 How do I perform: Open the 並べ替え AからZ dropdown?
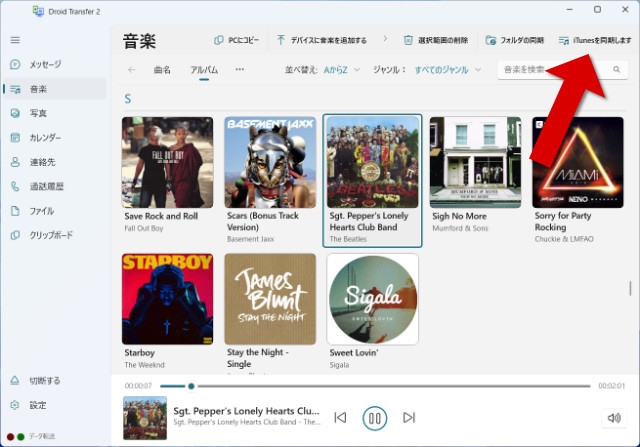click(341, 70)
